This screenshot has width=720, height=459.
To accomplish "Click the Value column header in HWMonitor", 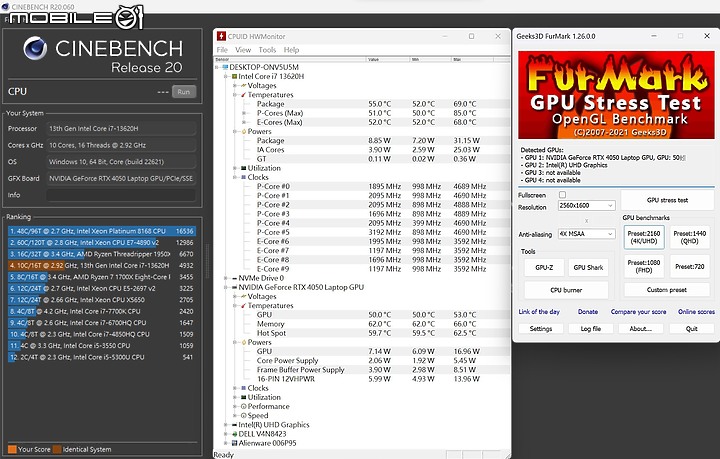I will 388,59.
